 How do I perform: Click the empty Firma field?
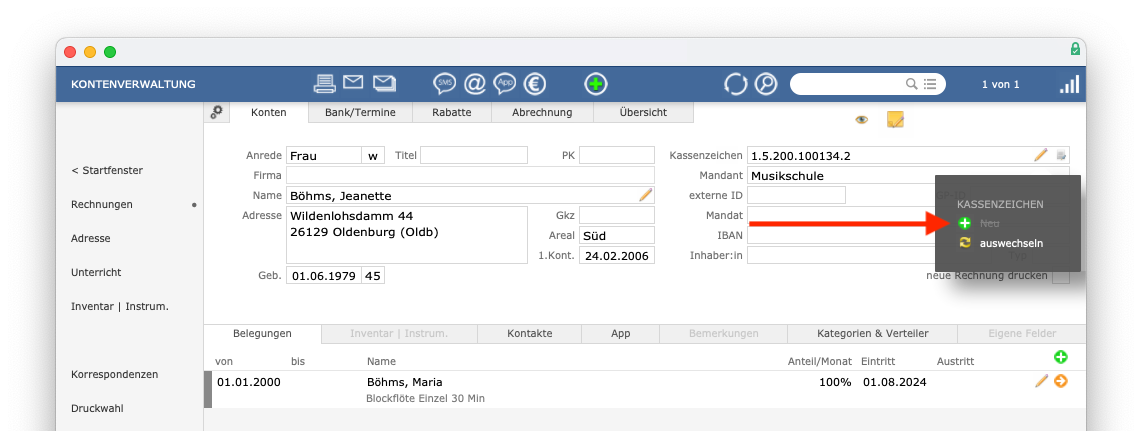click(x=470, y=175)
